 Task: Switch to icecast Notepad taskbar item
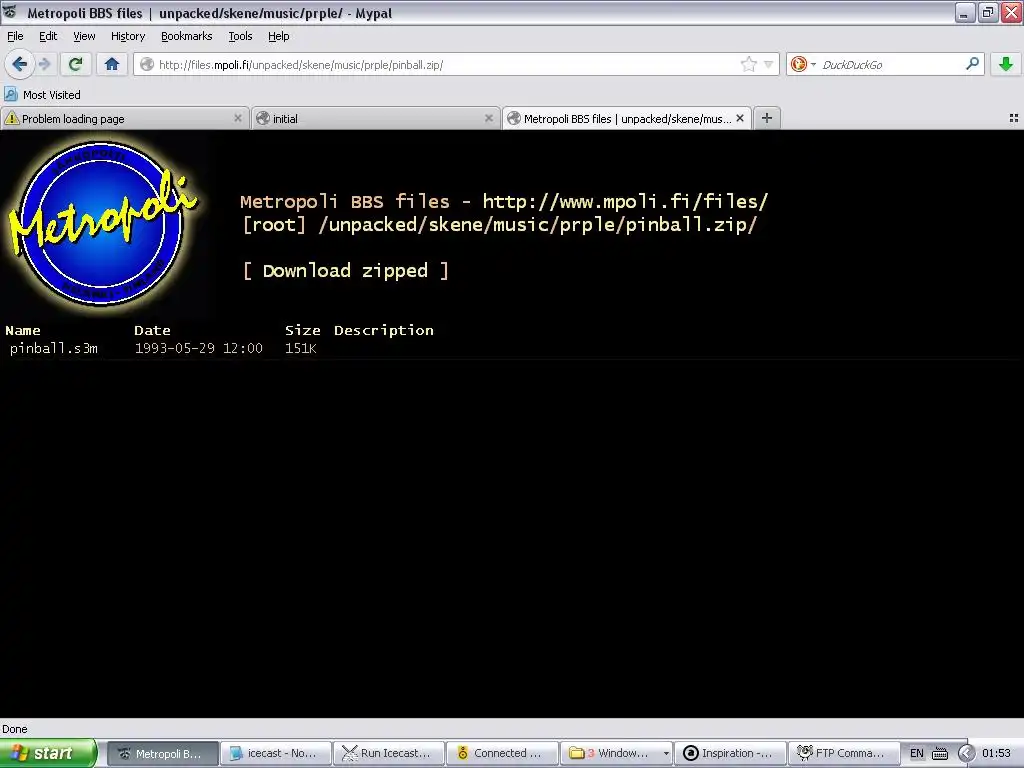click(276, 753)
